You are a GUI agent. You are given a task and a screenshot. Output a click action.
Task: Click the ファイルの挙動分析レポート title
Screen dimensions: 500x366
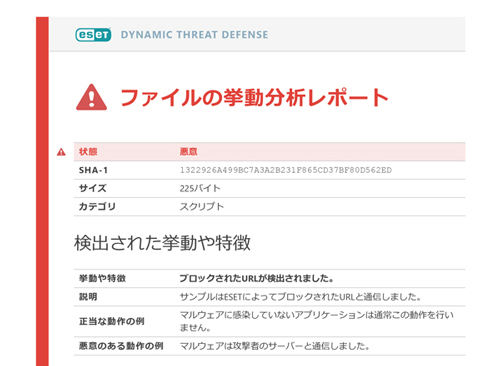pyautogui.click(x=254, y=97)
